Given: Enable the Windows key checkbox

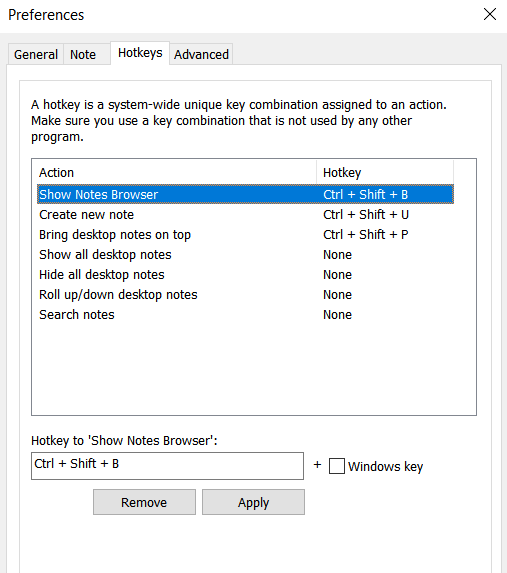Looking at the screenshot, I should click(x=337, y=466).
